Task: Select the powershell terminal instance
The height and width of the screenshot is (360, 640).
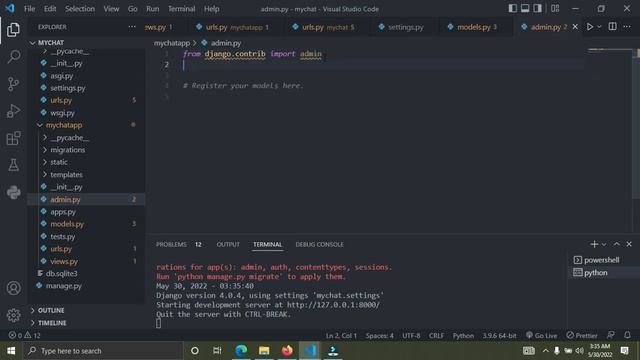Action: (x=602, y=260)
